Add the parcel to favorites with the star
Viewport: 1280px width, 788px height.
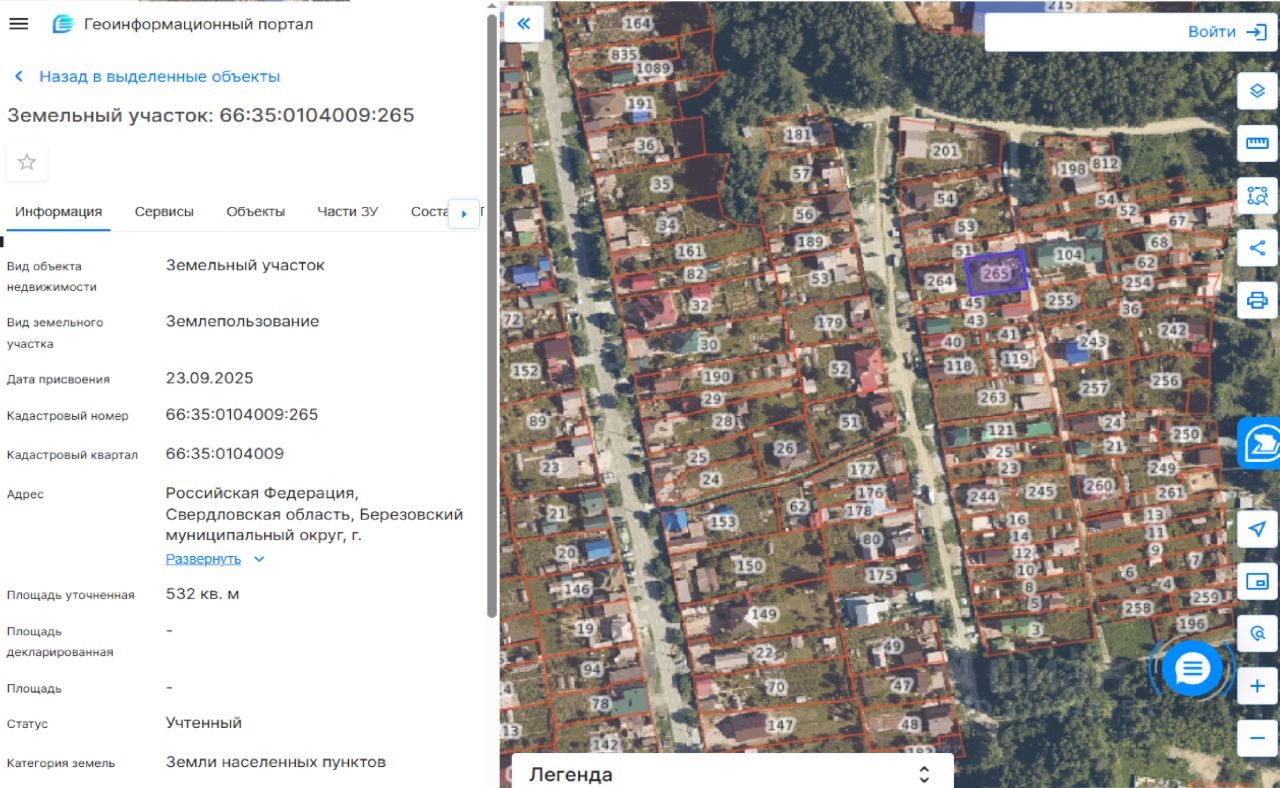coord(27,162)
